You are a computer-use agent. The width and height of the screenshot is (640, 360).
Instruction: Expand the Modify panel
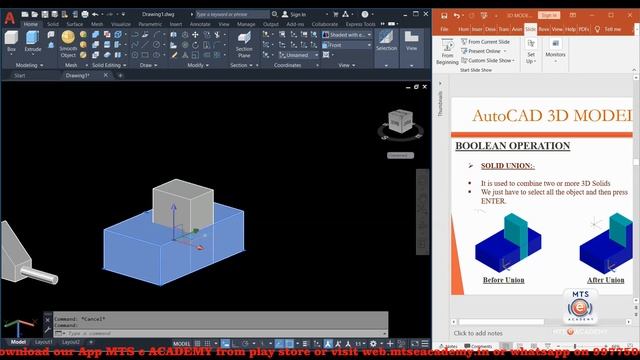(x=198, y=65)
